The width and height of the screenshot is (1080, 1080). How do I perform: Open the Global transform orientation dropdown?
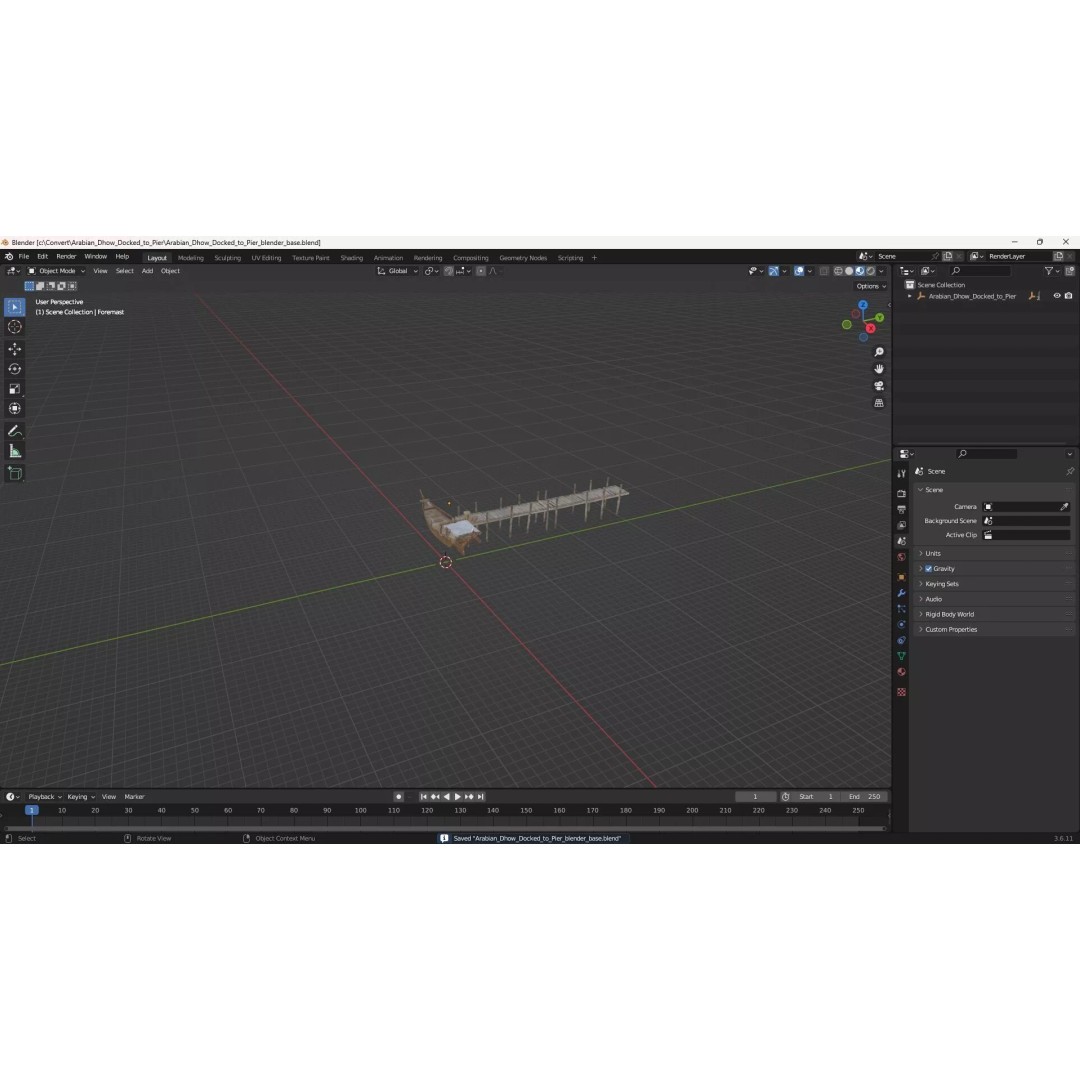pos(397,271)
